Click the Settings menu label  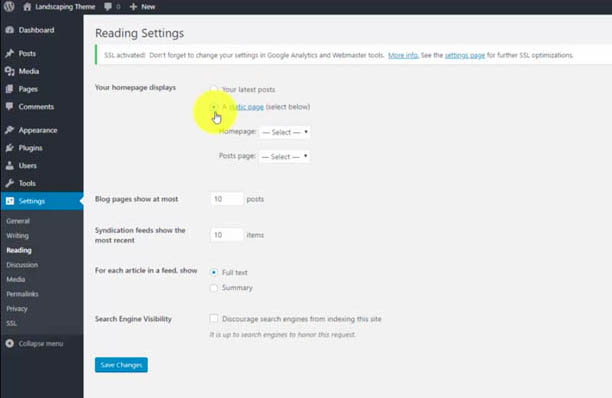[x=32, y=201]
